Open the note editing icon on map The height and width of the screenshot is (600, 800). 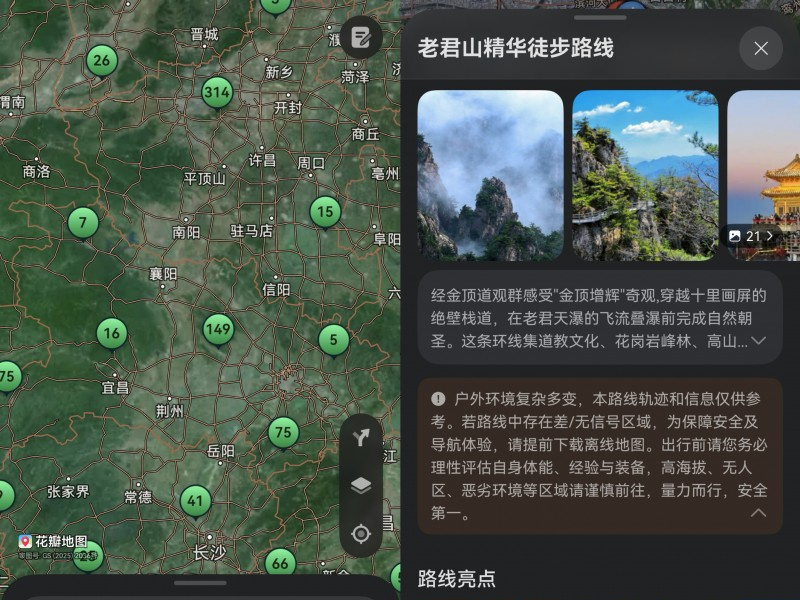[361, 37]
